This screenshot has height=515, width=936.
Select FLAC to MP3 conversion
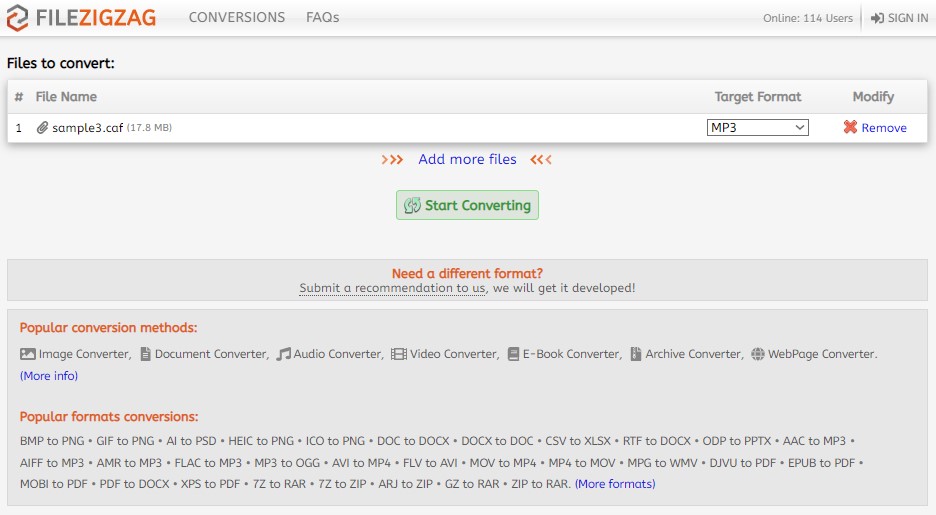[x=208, y=463]
